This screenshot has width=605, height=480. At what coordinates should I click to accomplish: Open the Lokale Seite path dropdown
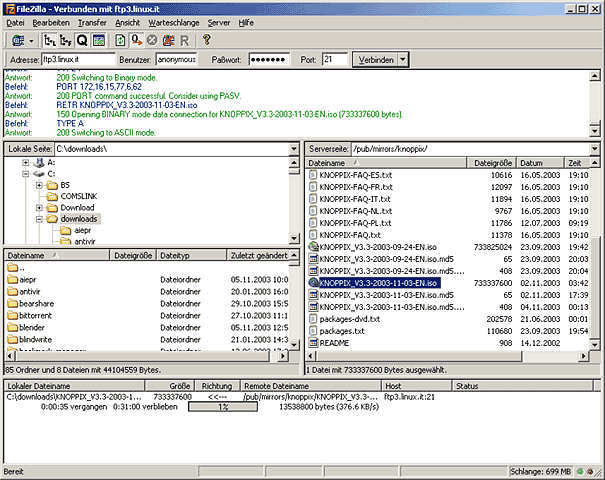[294, 149]
